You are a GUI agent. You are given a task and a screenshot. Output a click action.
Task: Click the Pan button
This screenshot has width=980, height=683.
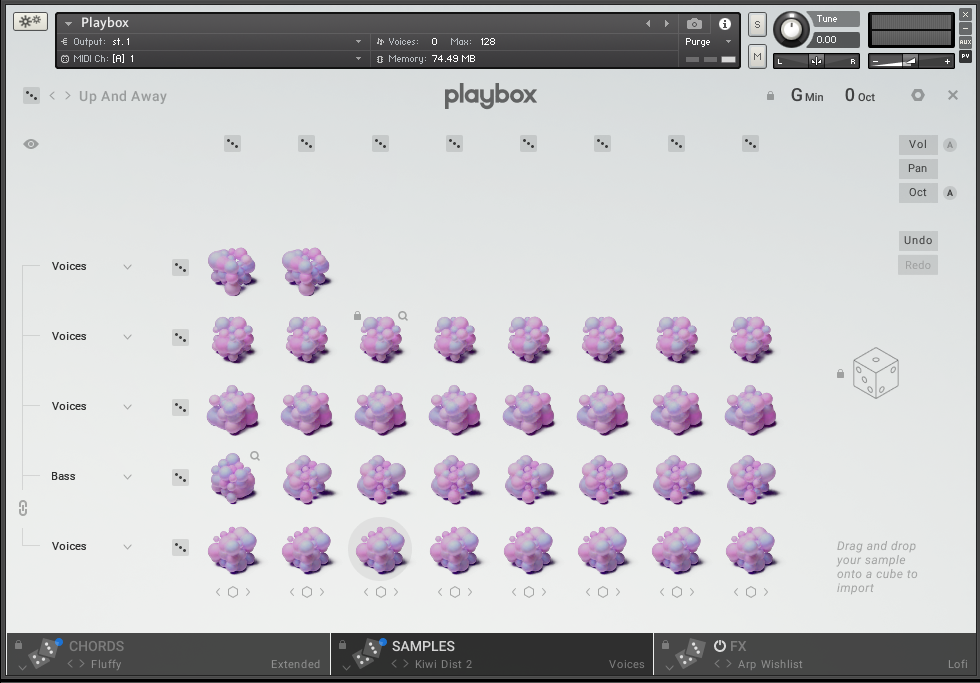pyautogui.click(x=918, y=169)
